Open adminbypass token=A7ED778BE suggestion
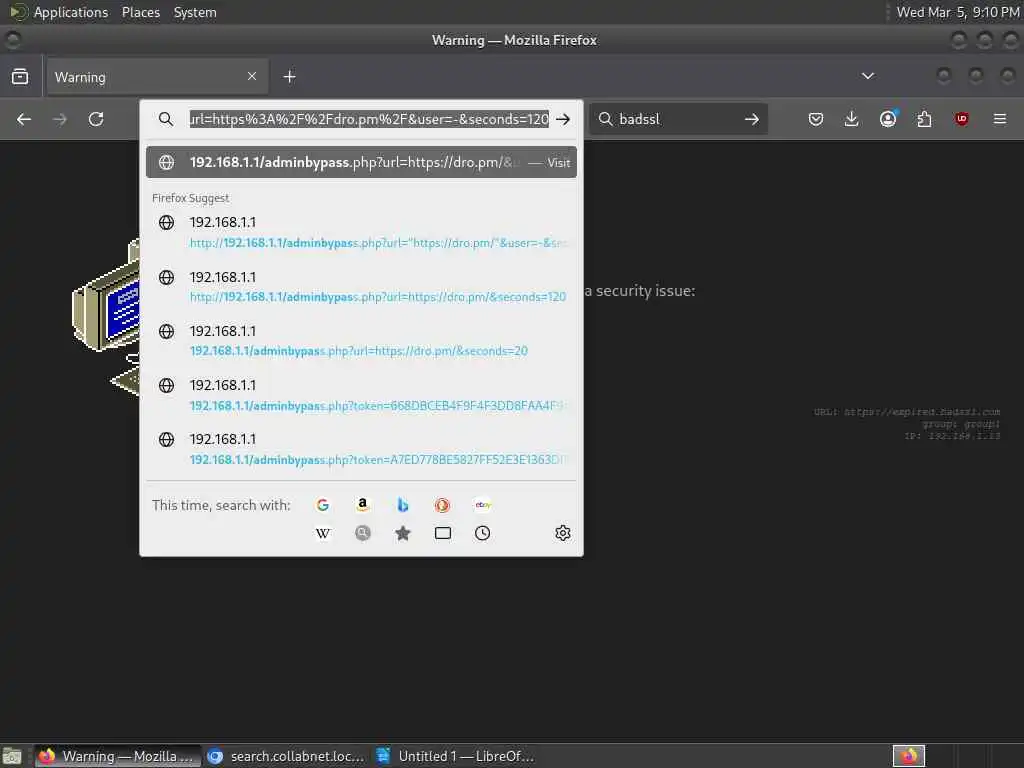This screenshot has height=768, width=1024. [x=361, y=449]
